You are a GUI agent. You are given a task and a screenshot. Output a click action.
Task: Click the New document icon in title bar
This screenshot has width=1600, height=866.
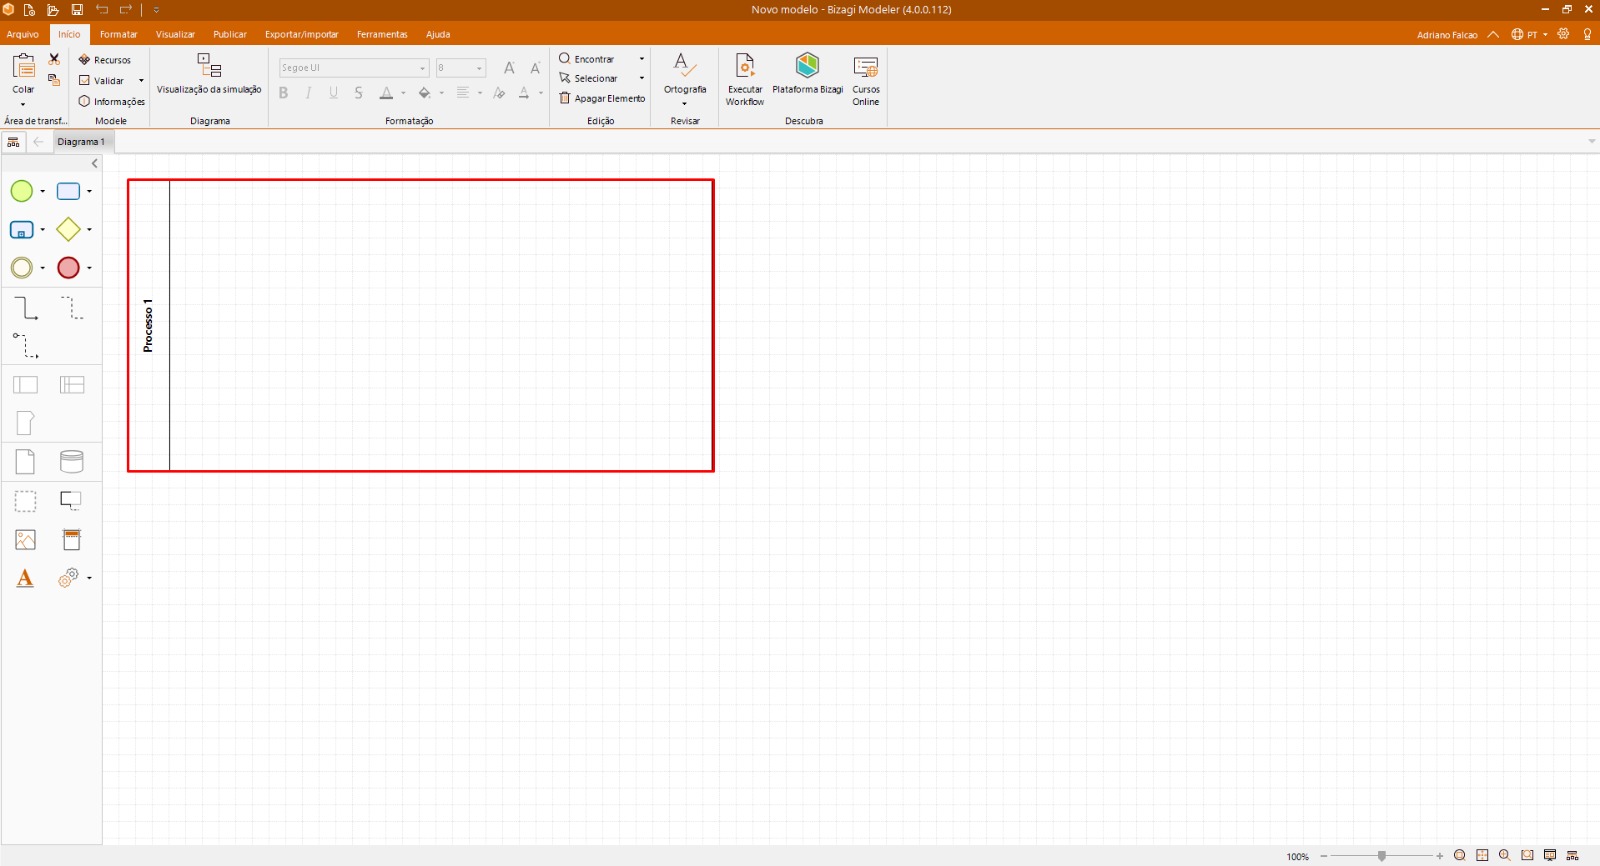29,9
